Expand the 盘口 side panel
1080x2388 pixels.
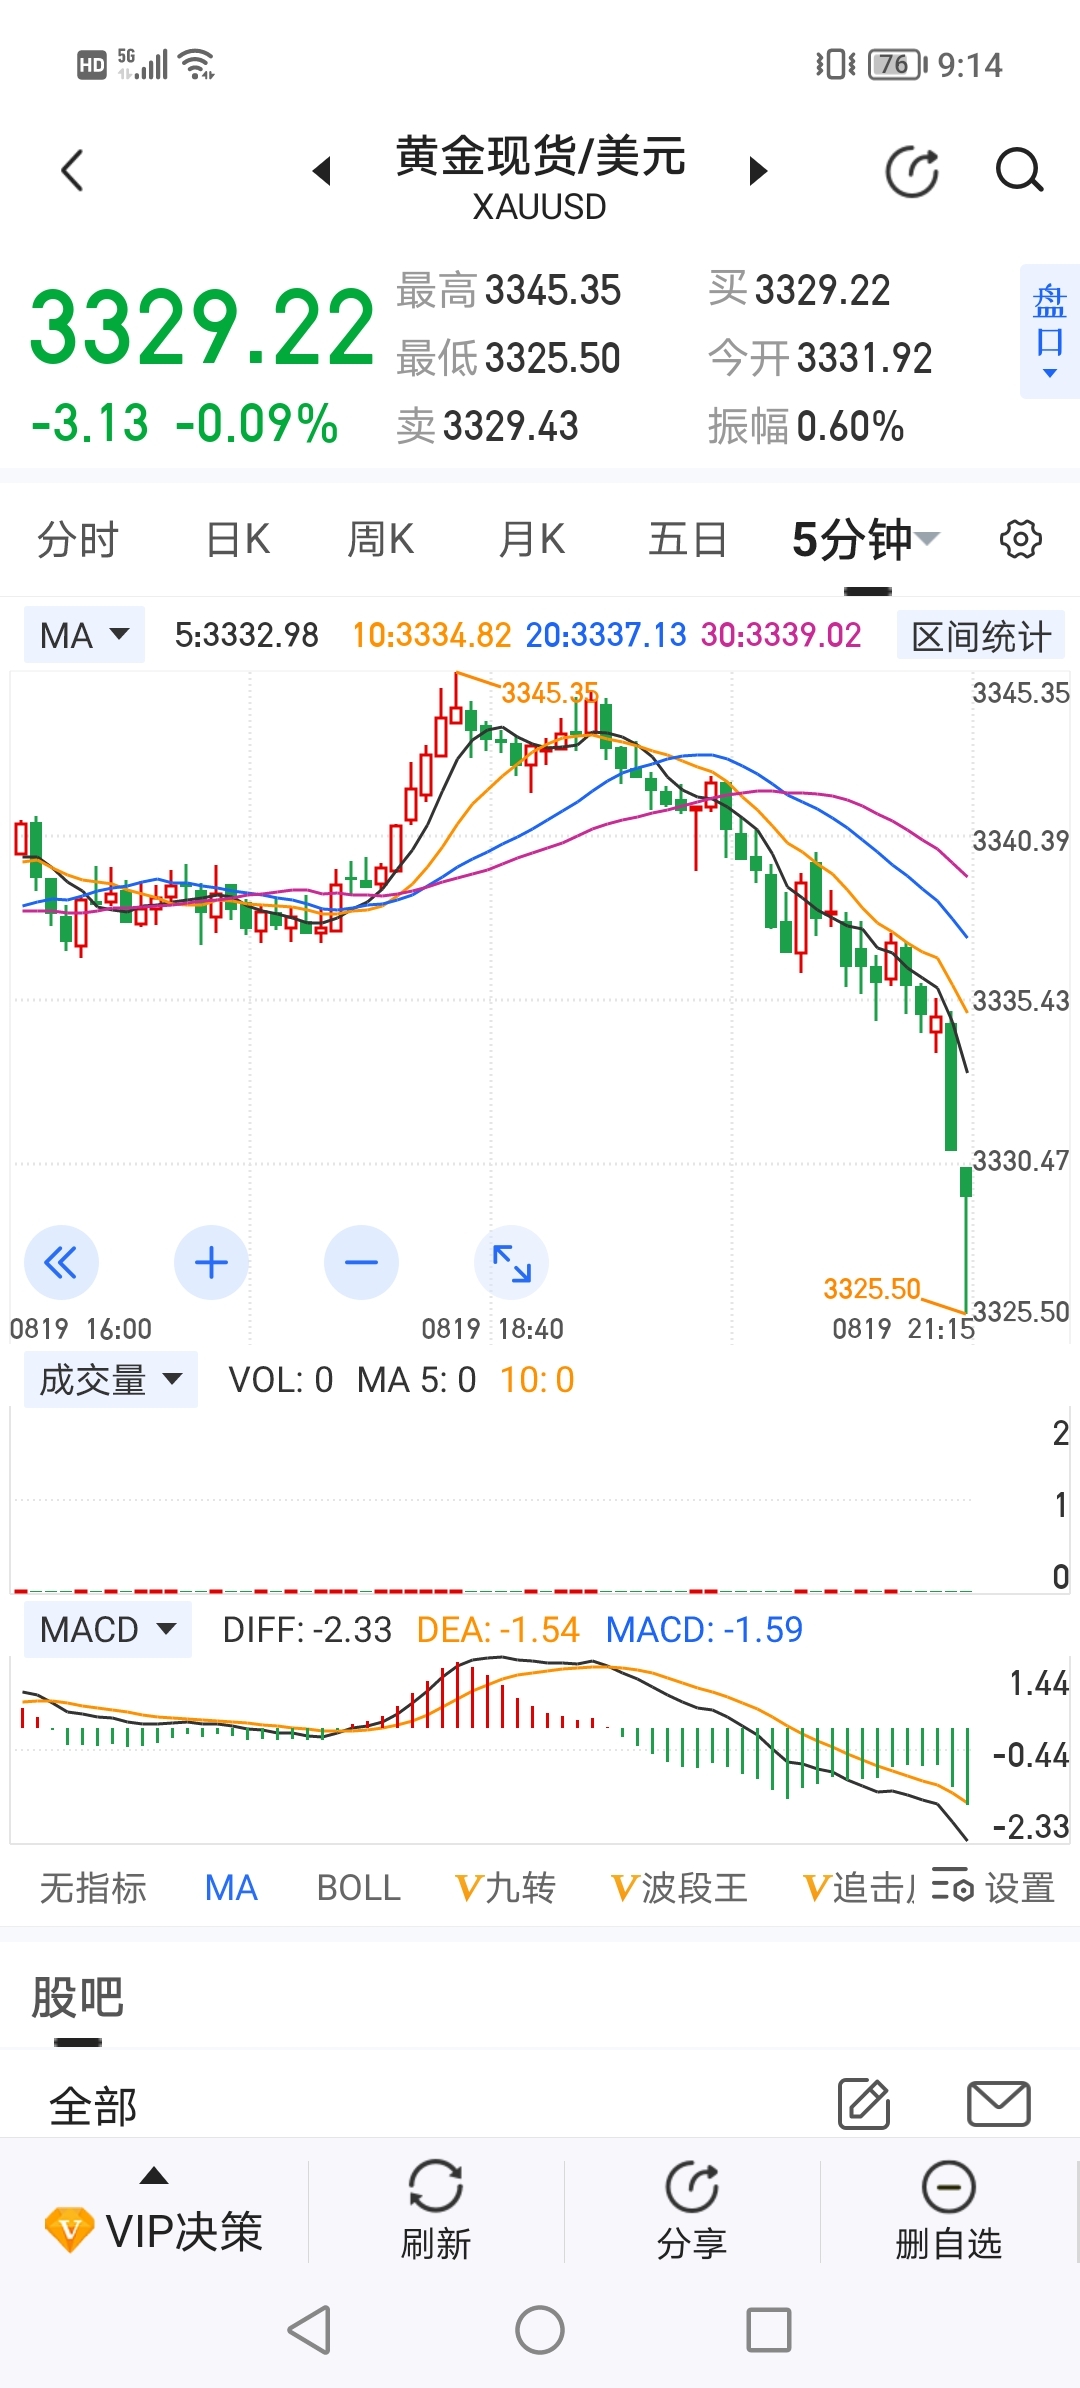click(1049, 331)
